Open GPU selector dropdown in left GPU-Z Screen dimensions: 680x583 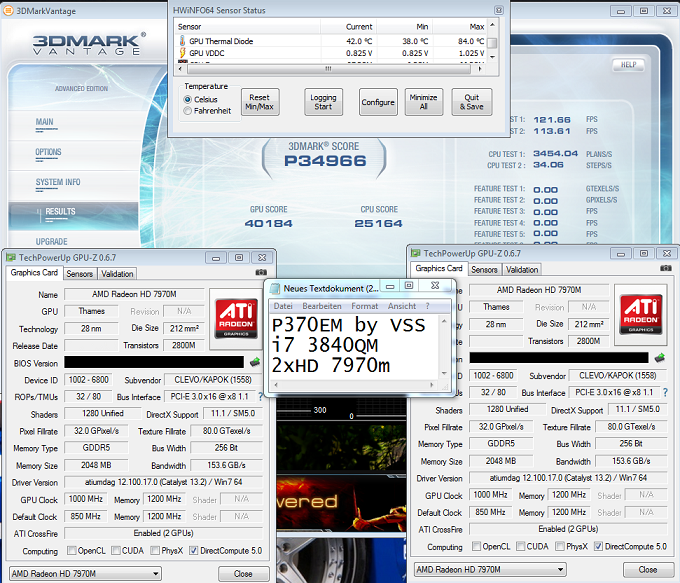pyautogui.click(x=85, y=573)
